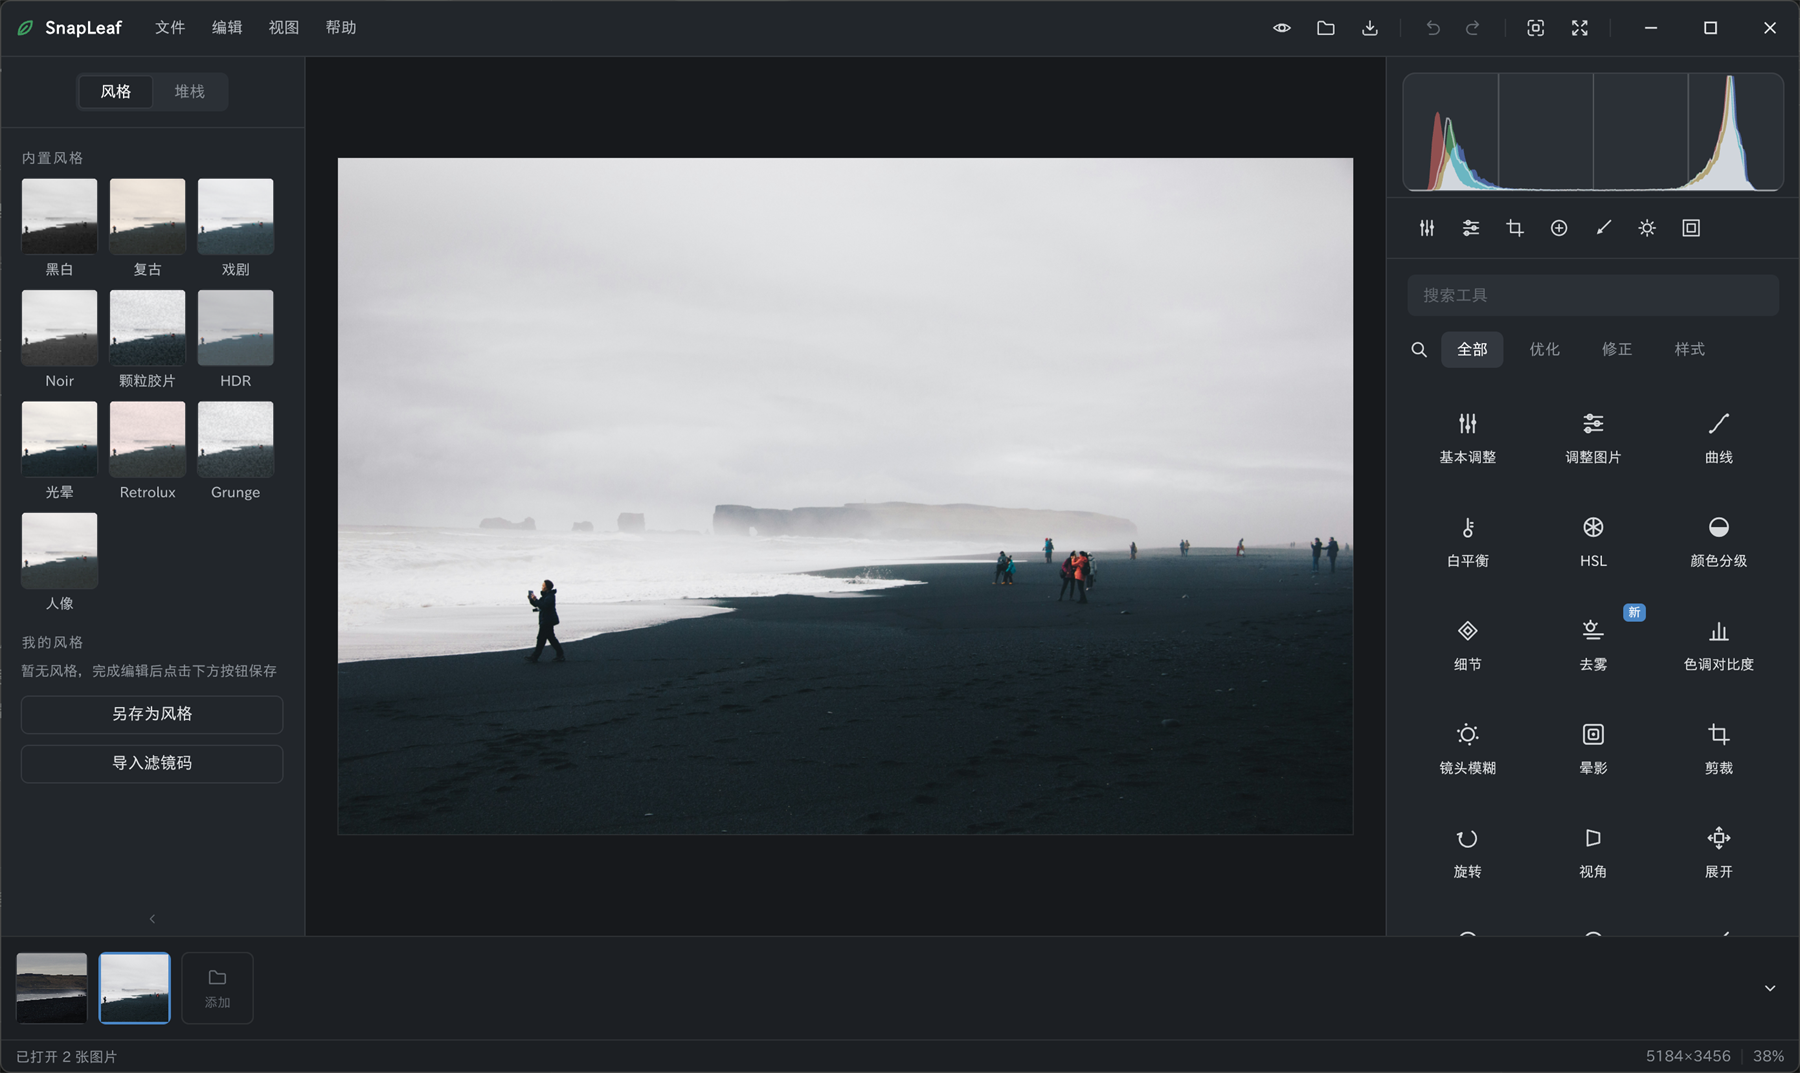
Task: Select the 优化 filter tab
Action: pyautogui.click(x=1544, y=349)
